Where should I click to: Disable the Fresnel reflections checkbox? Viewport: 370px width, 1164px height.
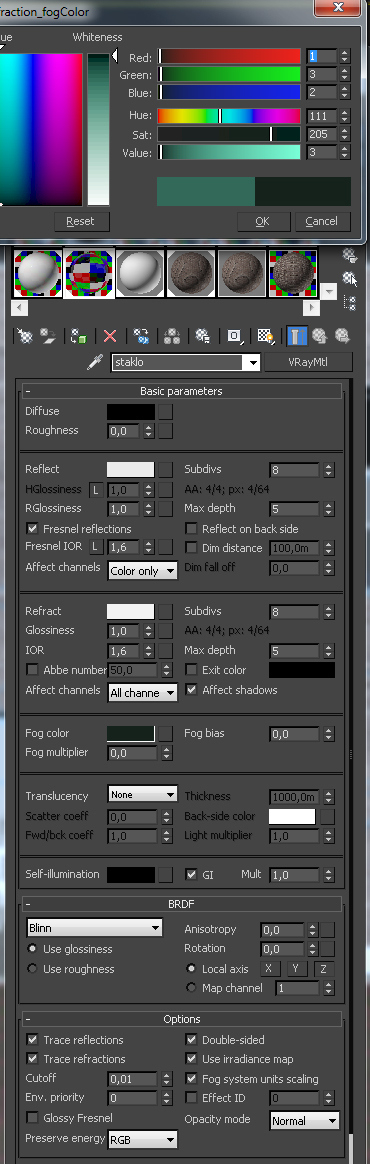click(32, 529)
